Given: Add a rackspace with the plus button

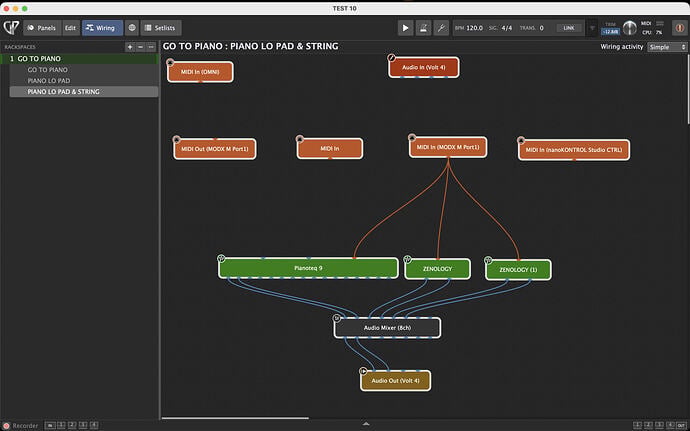Looking at the screenshot, I should point(130,47).
